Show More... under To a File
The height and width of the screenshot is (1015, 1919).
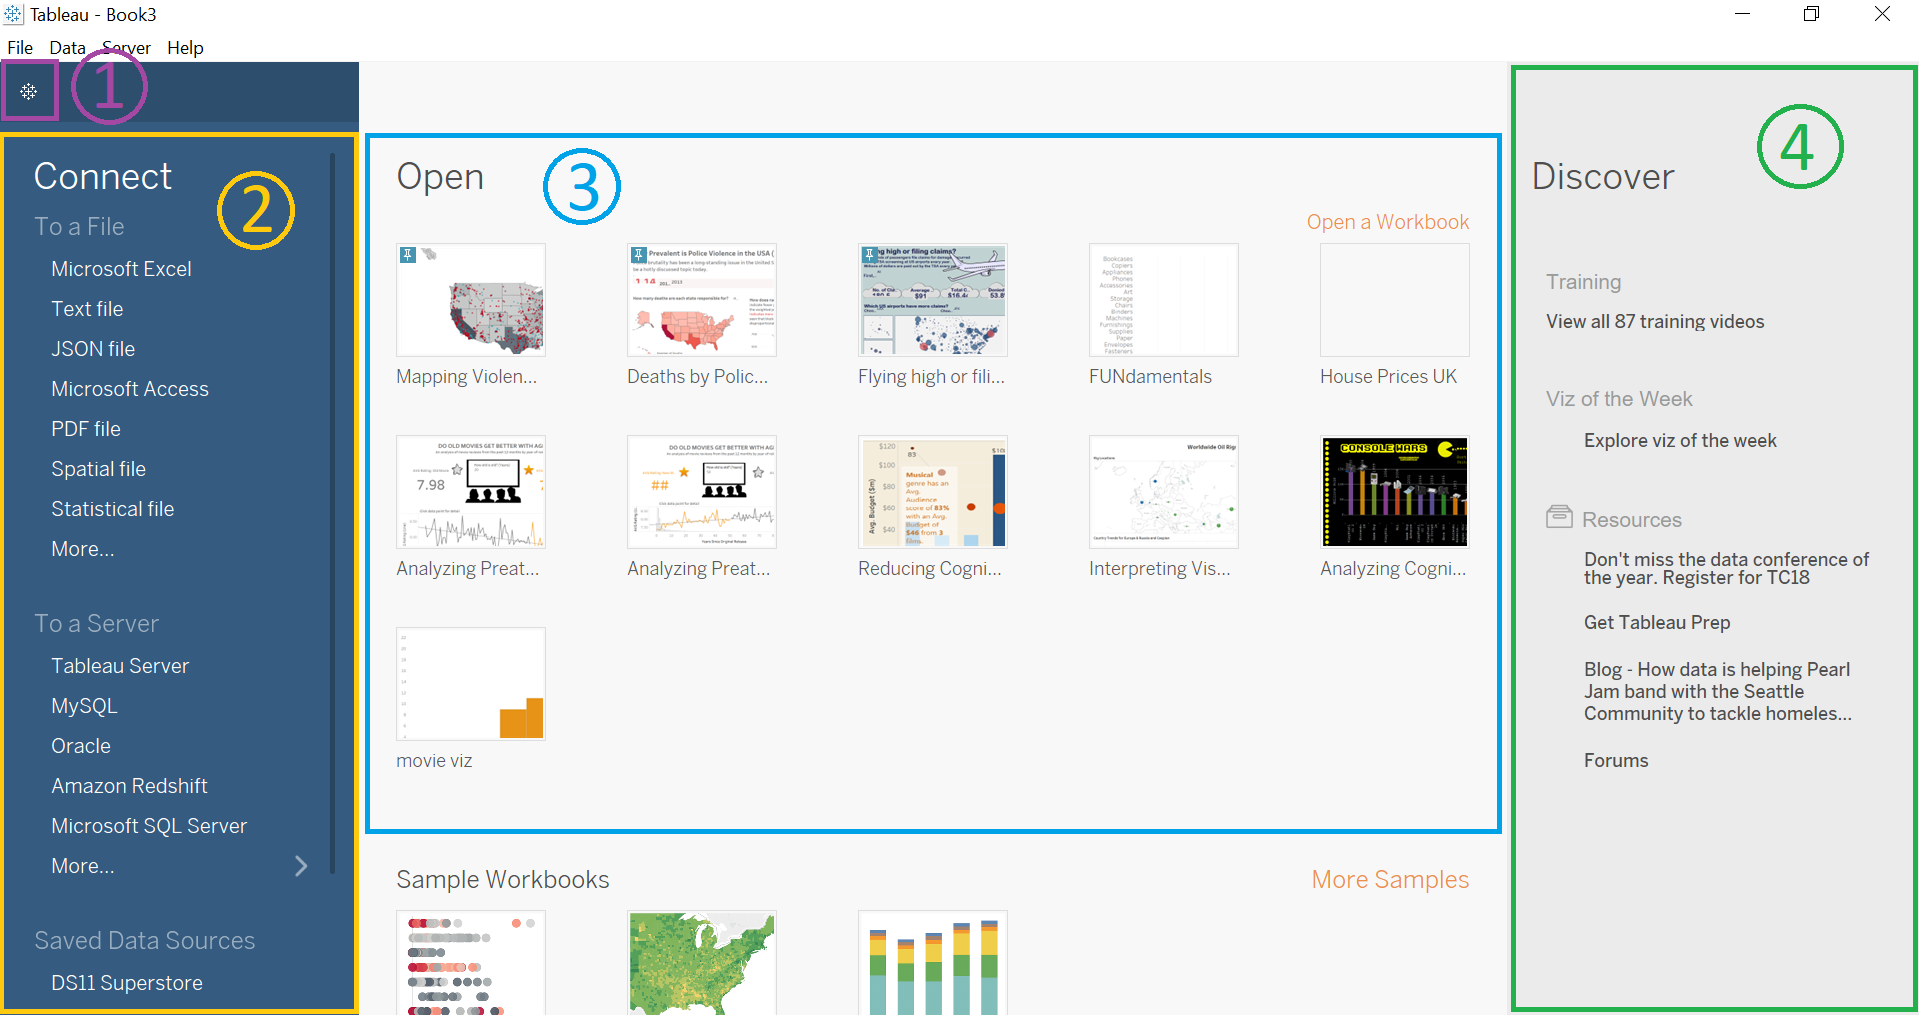click(x=83, y=549)
